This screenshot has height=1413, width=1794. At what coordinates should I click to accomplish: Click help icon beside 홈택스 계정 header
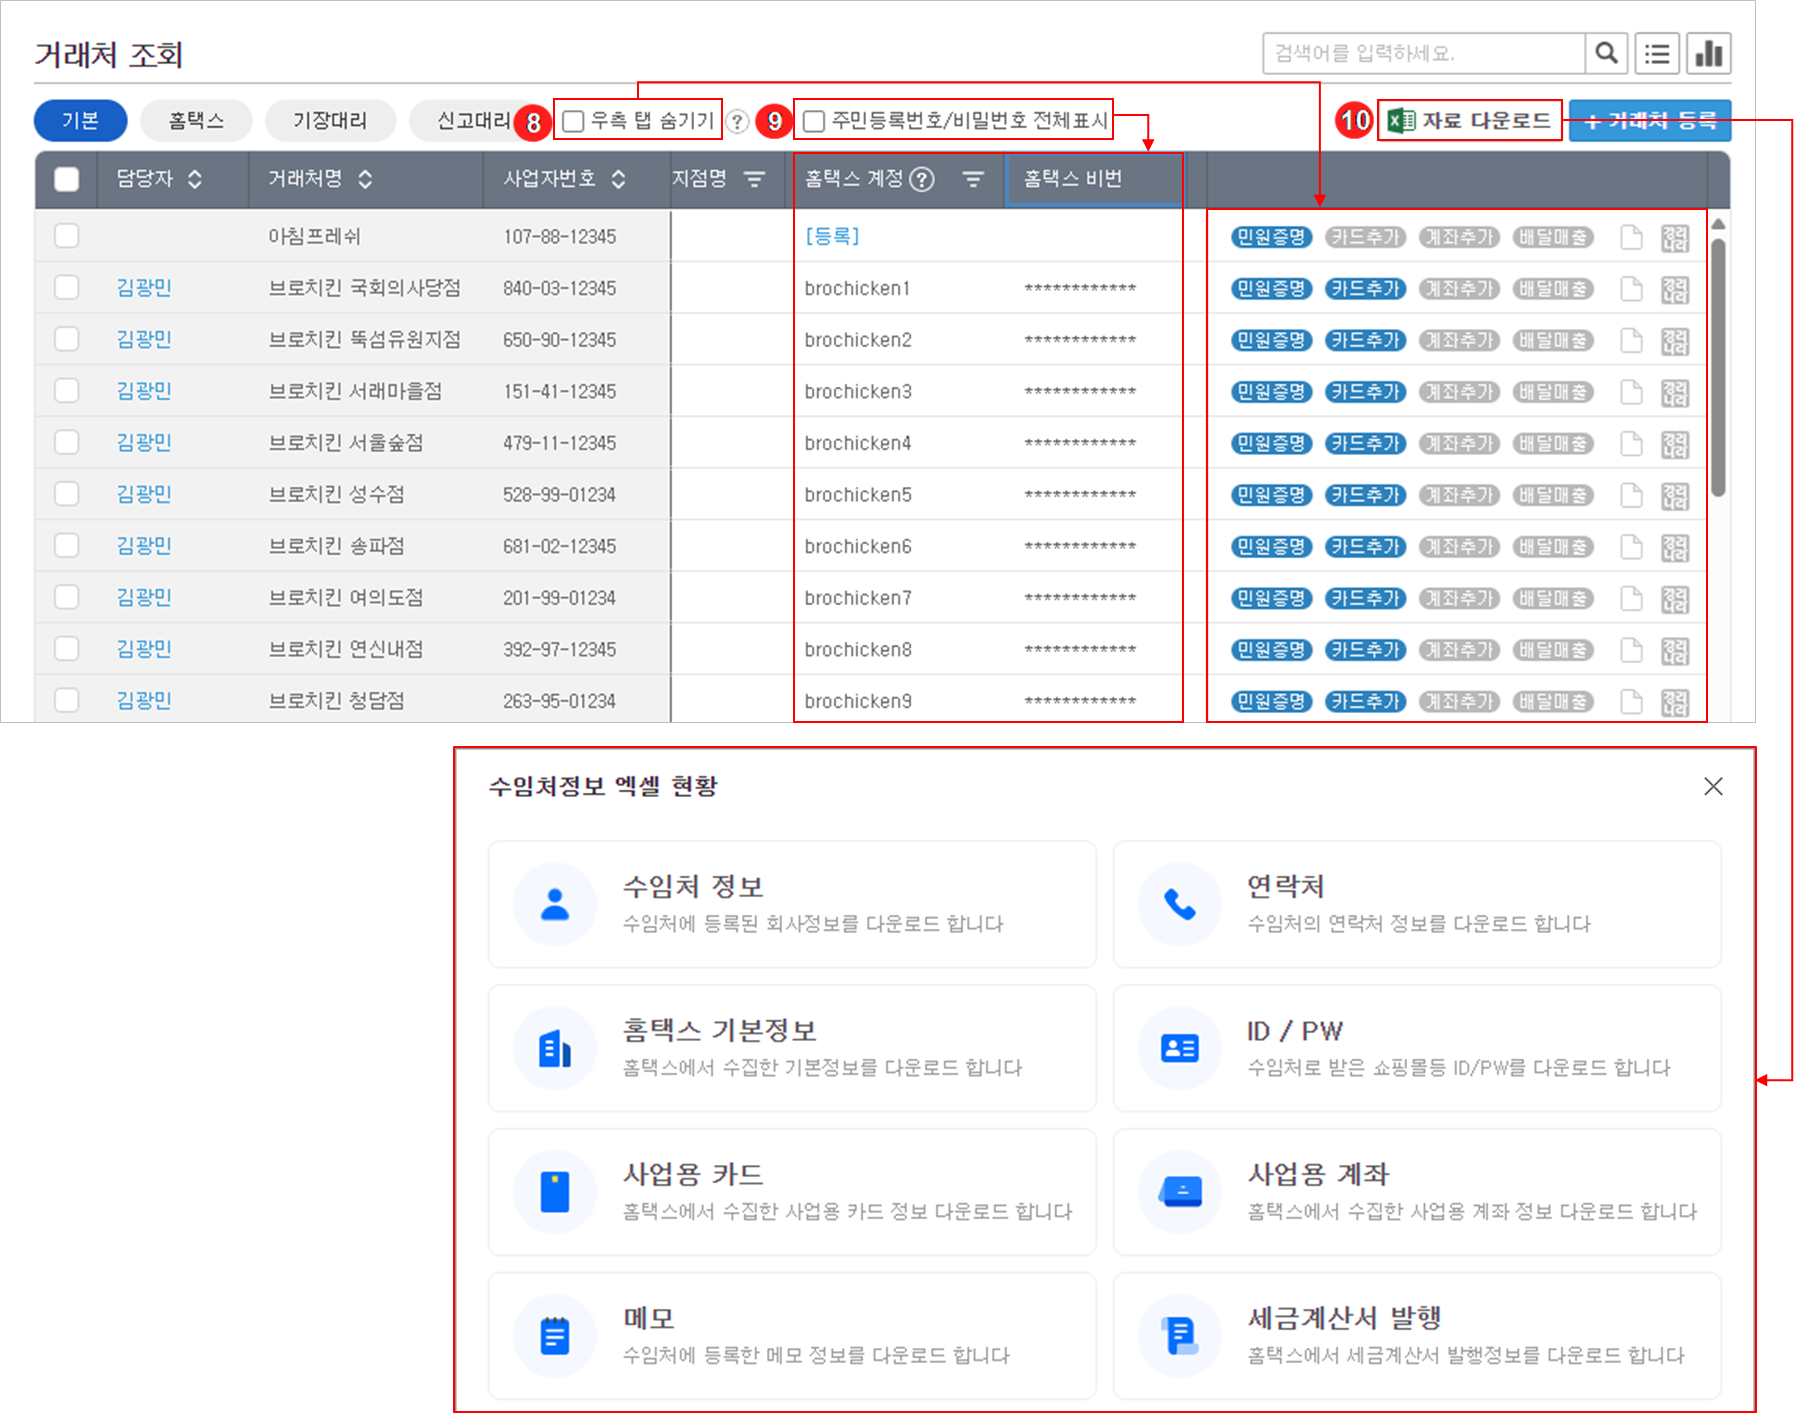pos(922,179)
